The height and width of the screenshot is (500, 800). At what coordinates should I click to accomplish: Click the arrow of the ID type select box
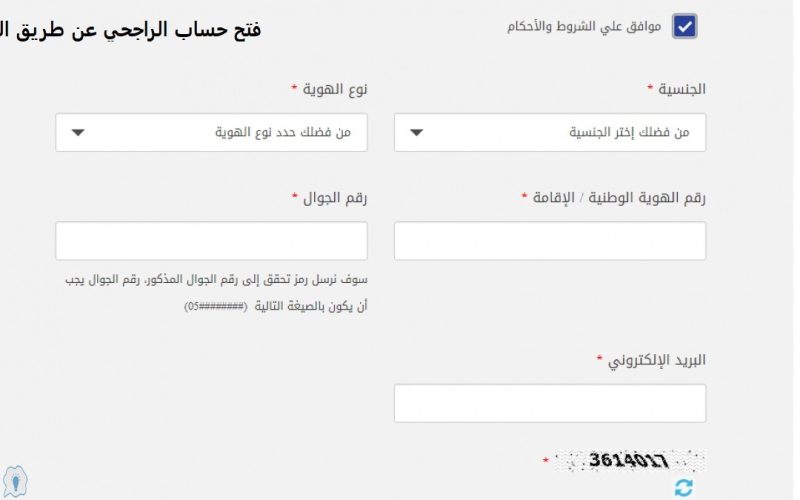[x=78, y=133]
